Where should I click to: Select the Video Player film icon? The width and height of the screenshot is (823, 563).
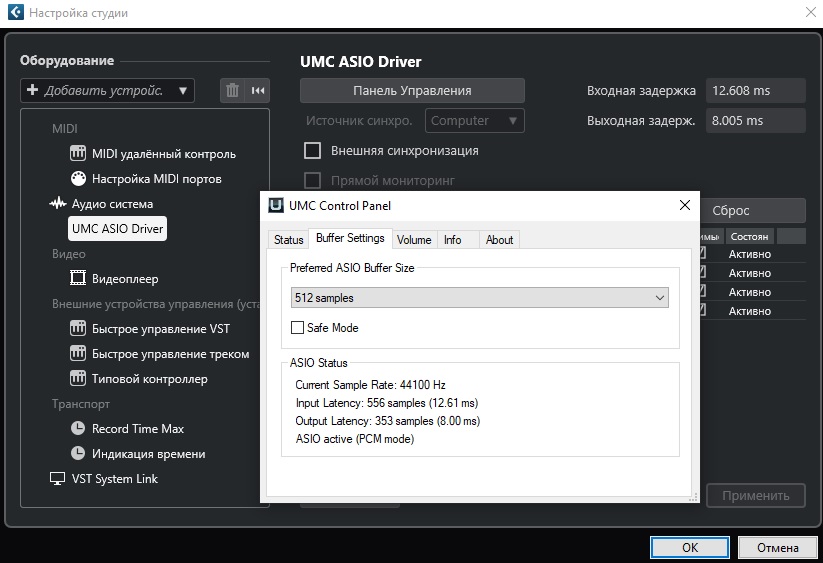point(79,279)
